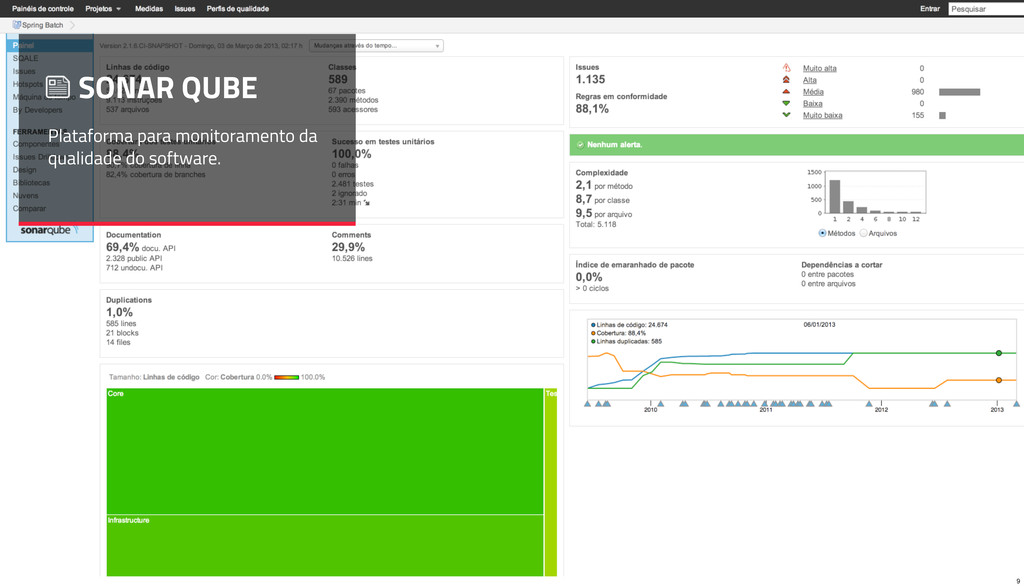
Task: Select Design in the sidebar
Action: 24,170
